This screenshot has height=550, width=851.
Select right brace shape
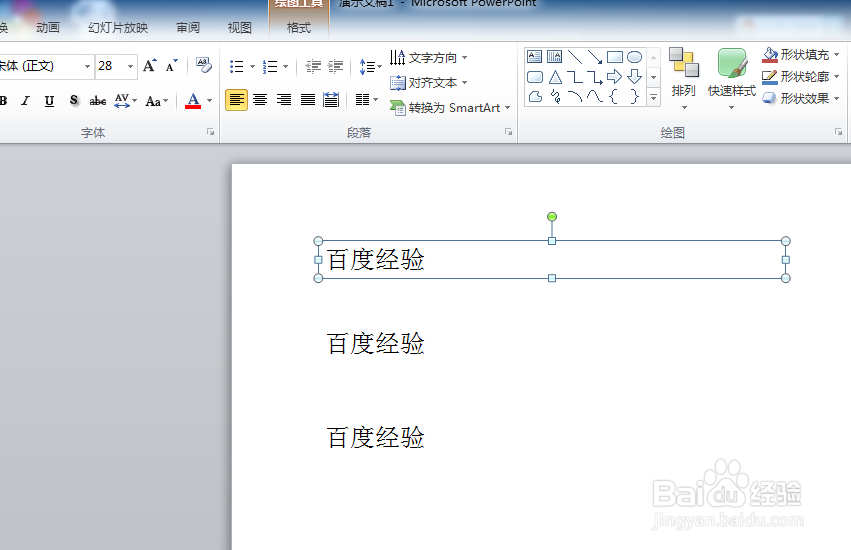point(634,97)
